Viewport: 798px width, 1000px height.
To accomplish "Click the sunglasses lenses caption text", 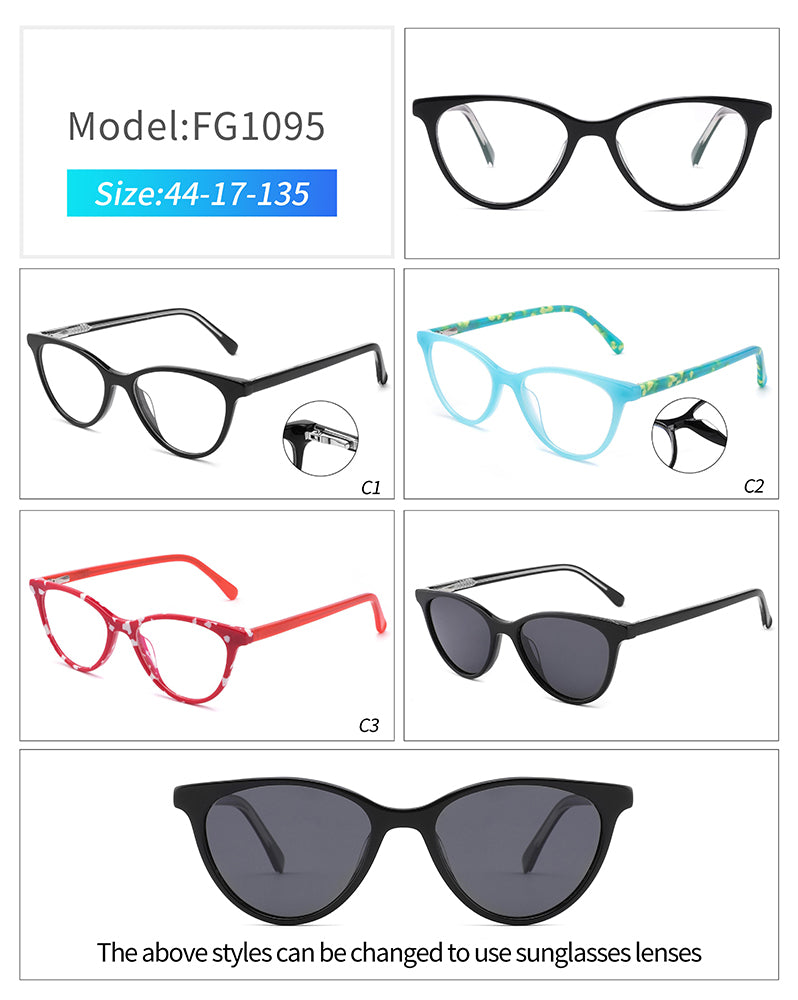I will click(399, 952).
